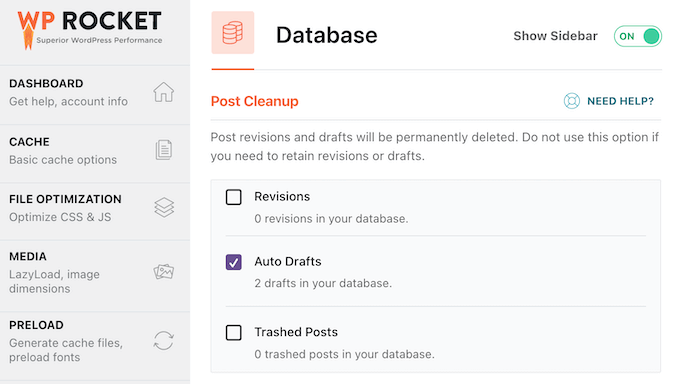Click the Preload refresh arrows icon
The image size is (680, 384).
pyautogui.click(x=163, y=341)
